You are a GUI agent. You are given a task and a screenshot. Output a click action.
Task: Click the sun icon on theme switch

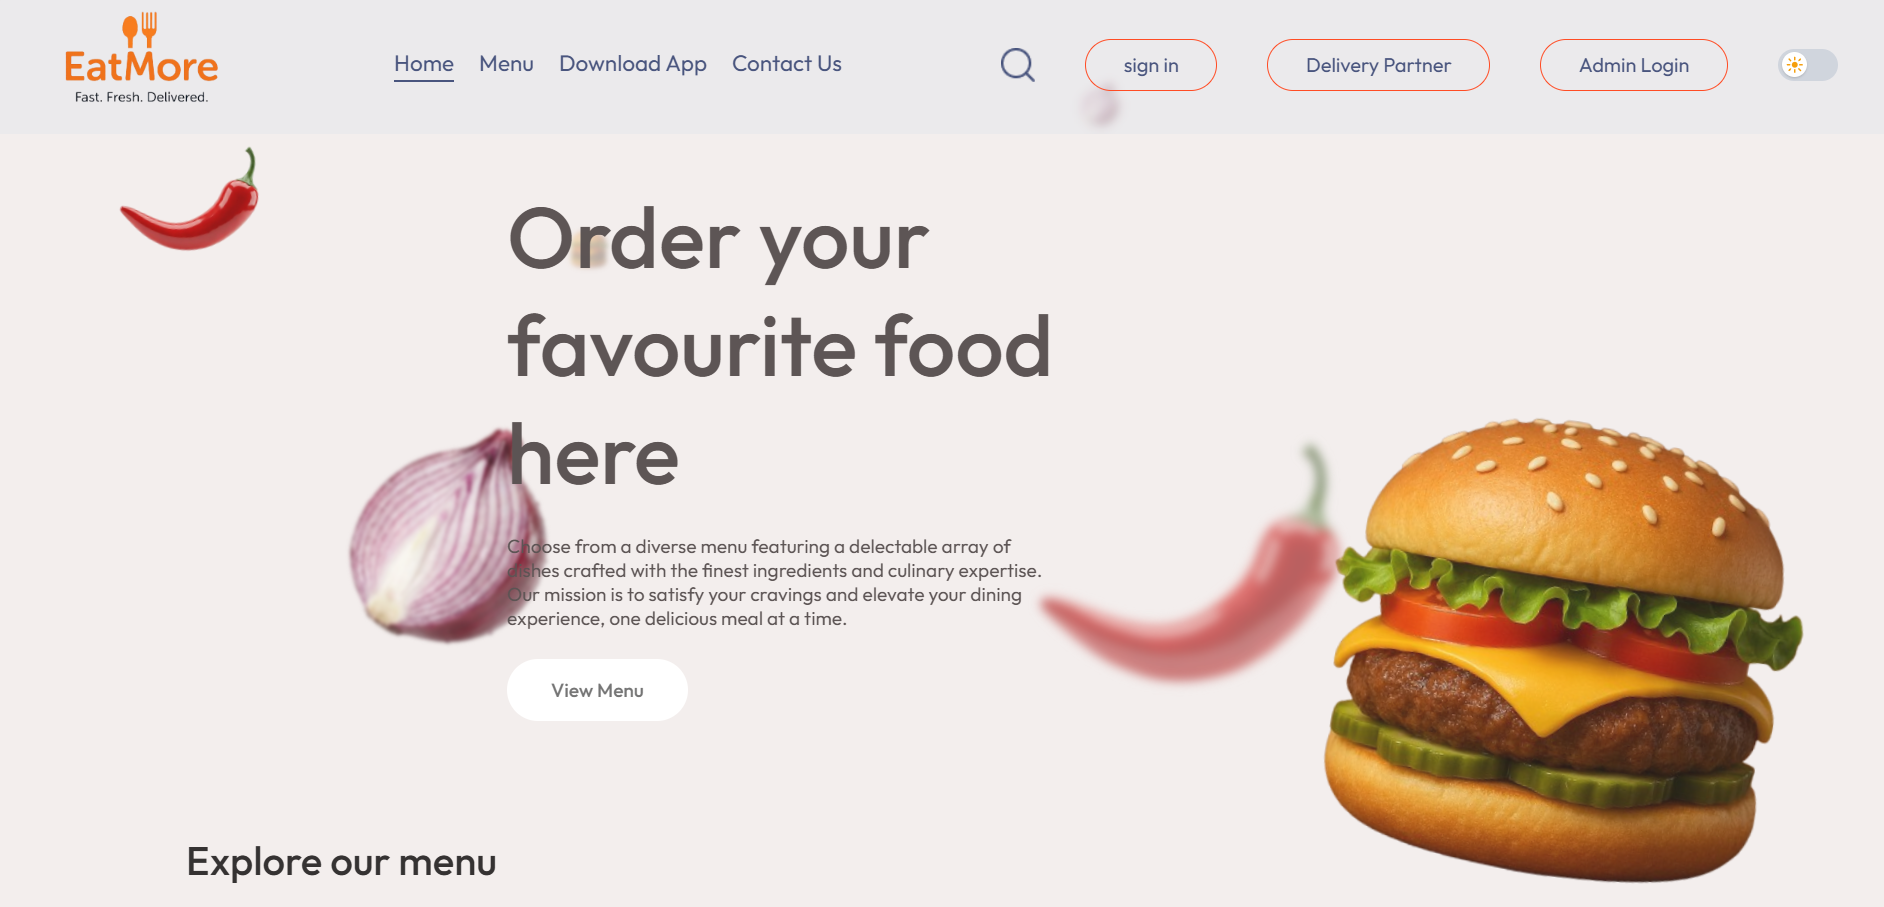click(1795, 65)
